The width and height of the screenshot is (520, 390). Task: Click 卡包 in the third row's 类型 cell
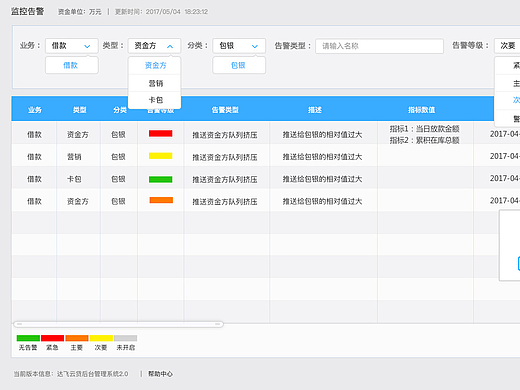click(x=74, y=179)
